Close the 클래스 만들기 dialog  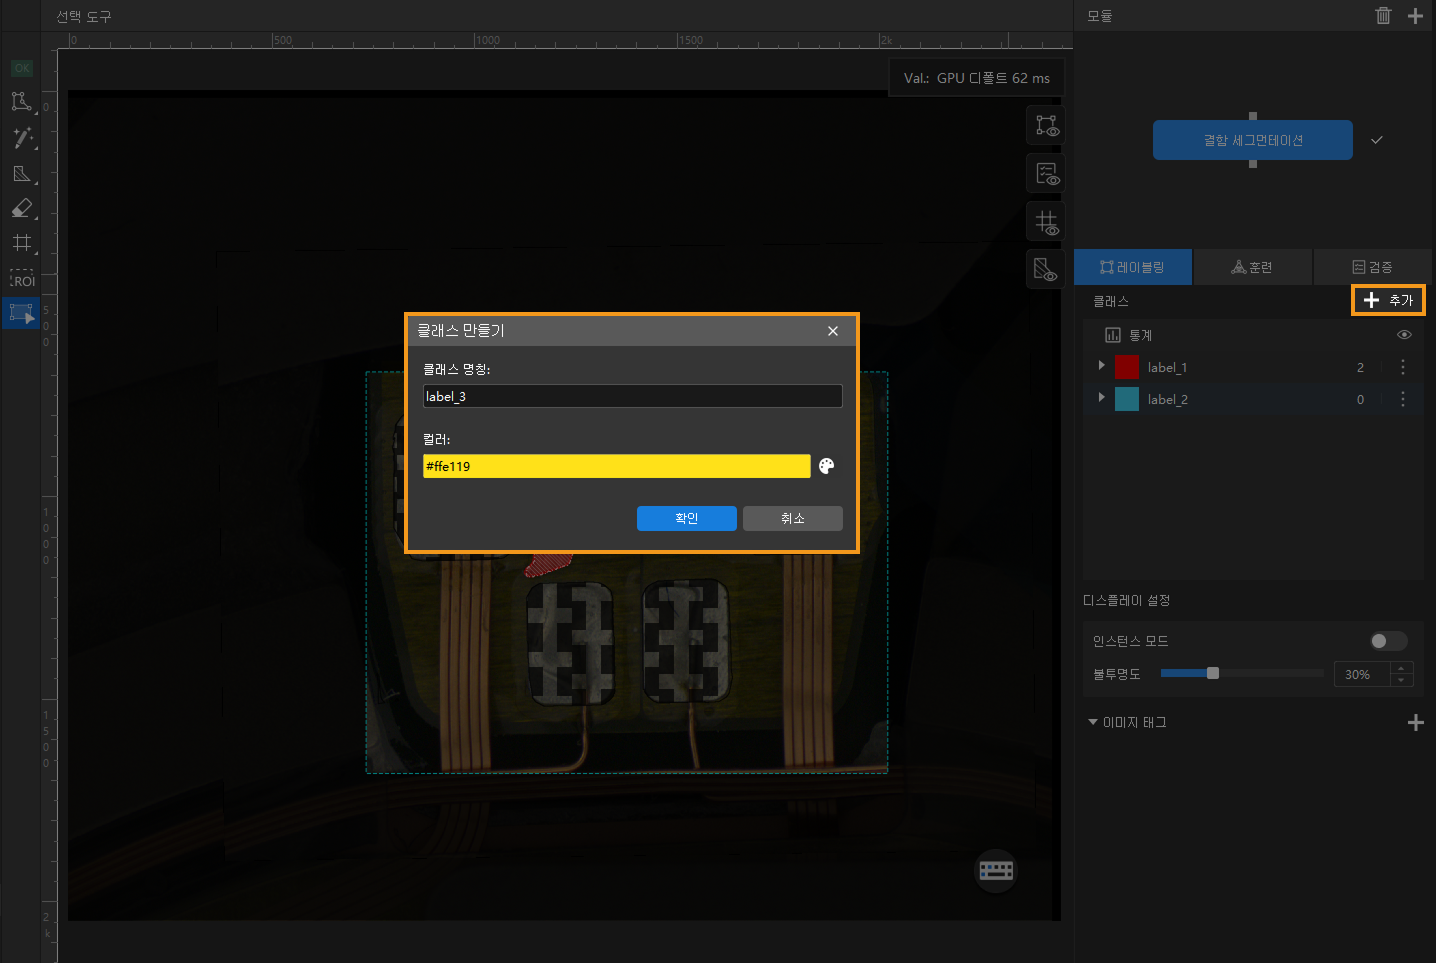tap(833, 331)
